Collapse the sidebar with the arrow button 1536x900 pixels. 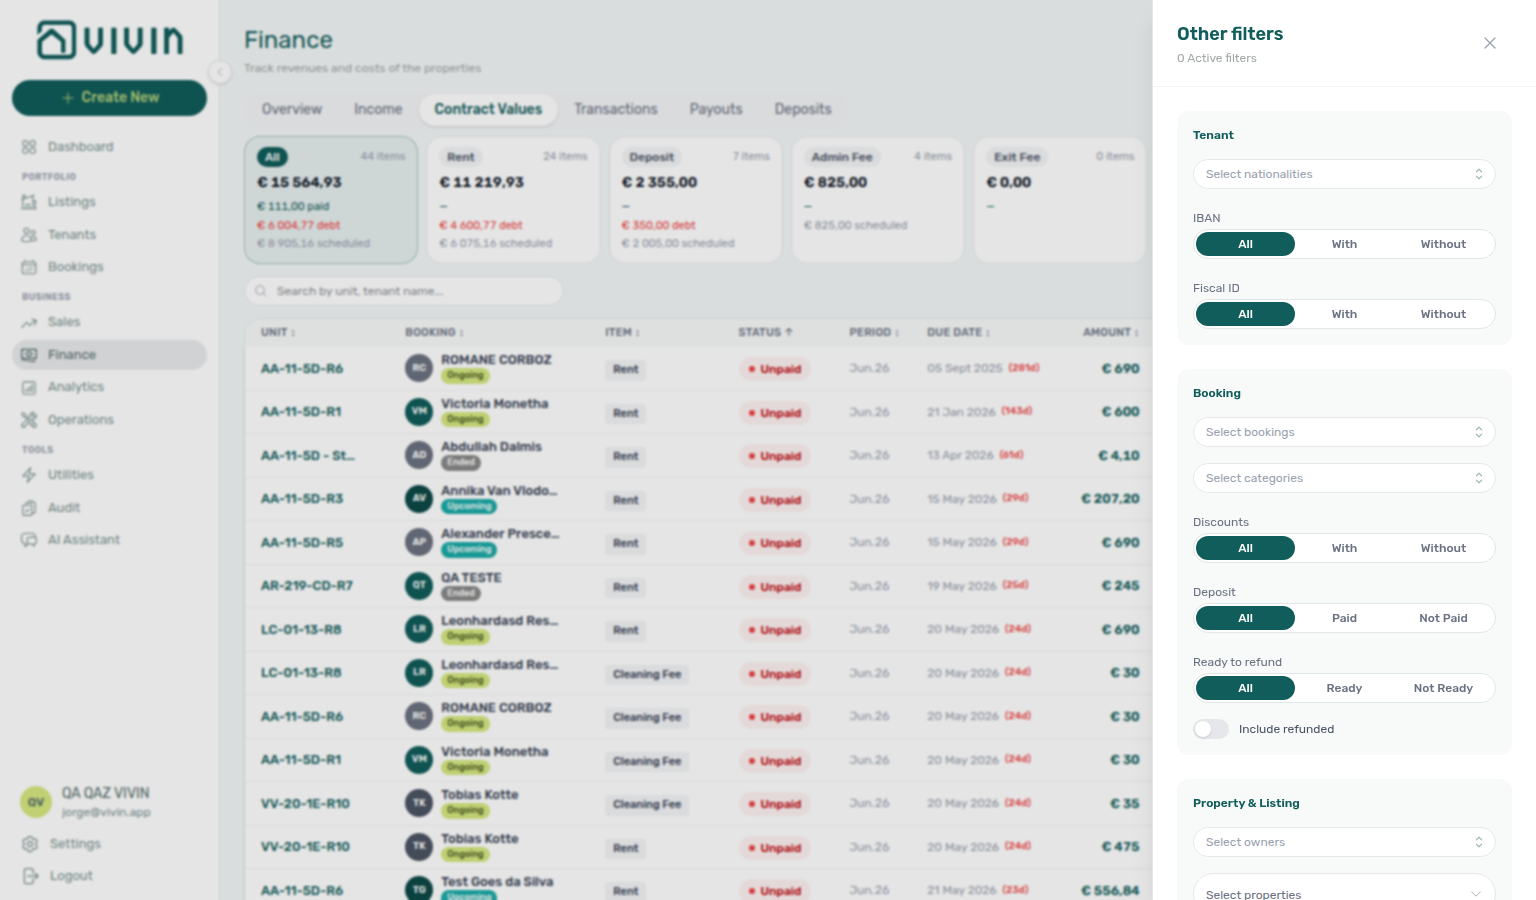point(220,71)
